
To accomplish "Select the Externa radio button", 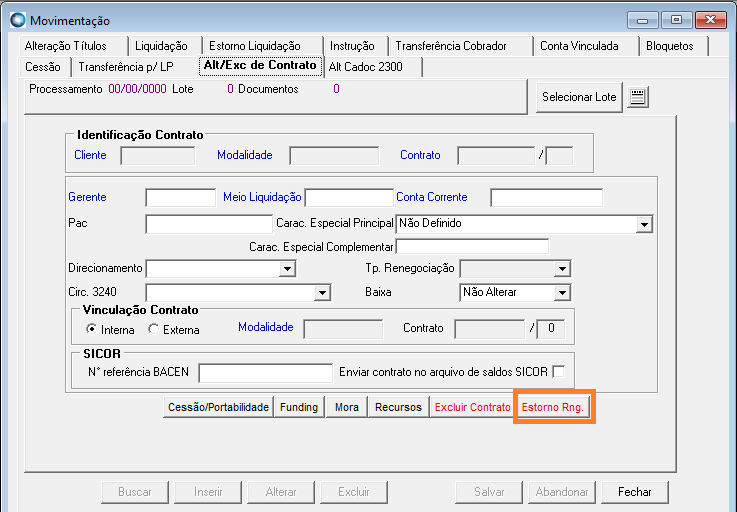I will 153,329.
